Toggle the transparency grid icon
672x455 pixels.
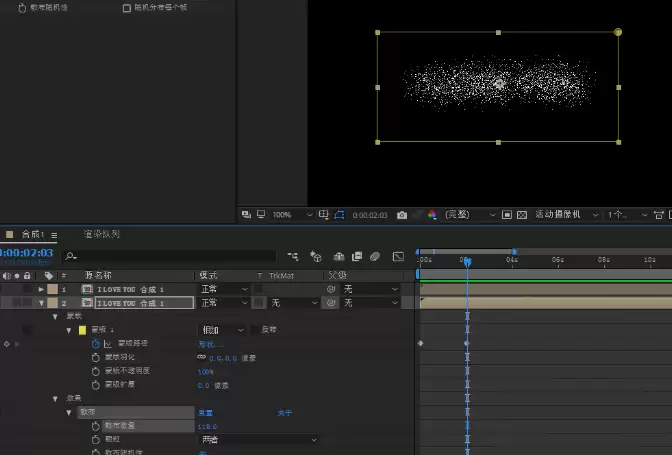(522, 215)
